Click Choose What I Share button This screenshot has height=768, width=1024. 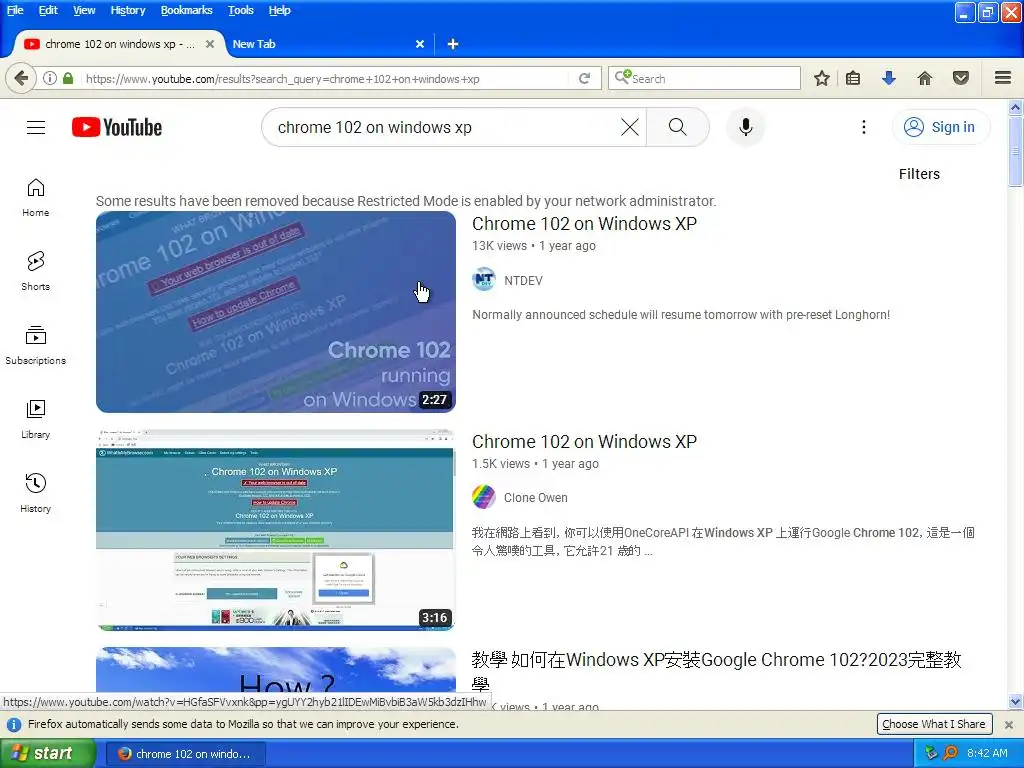coord(934,724)
